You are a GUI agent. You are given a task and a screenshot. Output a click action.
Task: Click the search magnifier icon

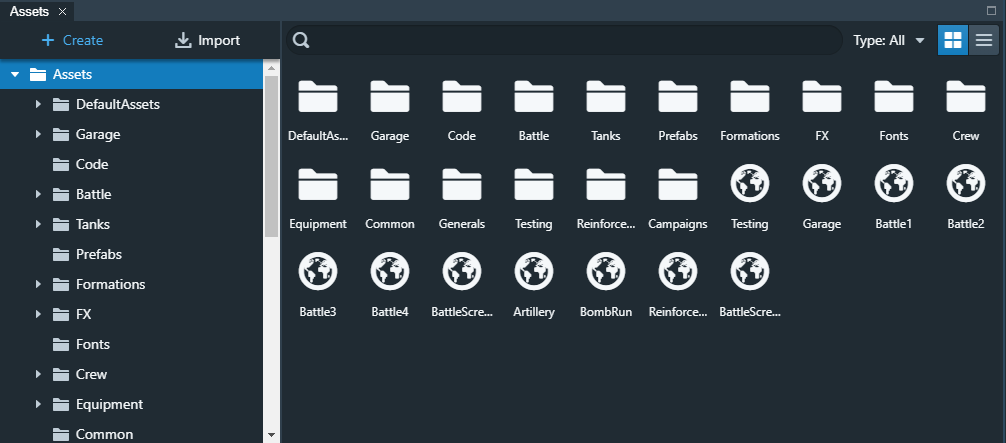coord(301,41)
